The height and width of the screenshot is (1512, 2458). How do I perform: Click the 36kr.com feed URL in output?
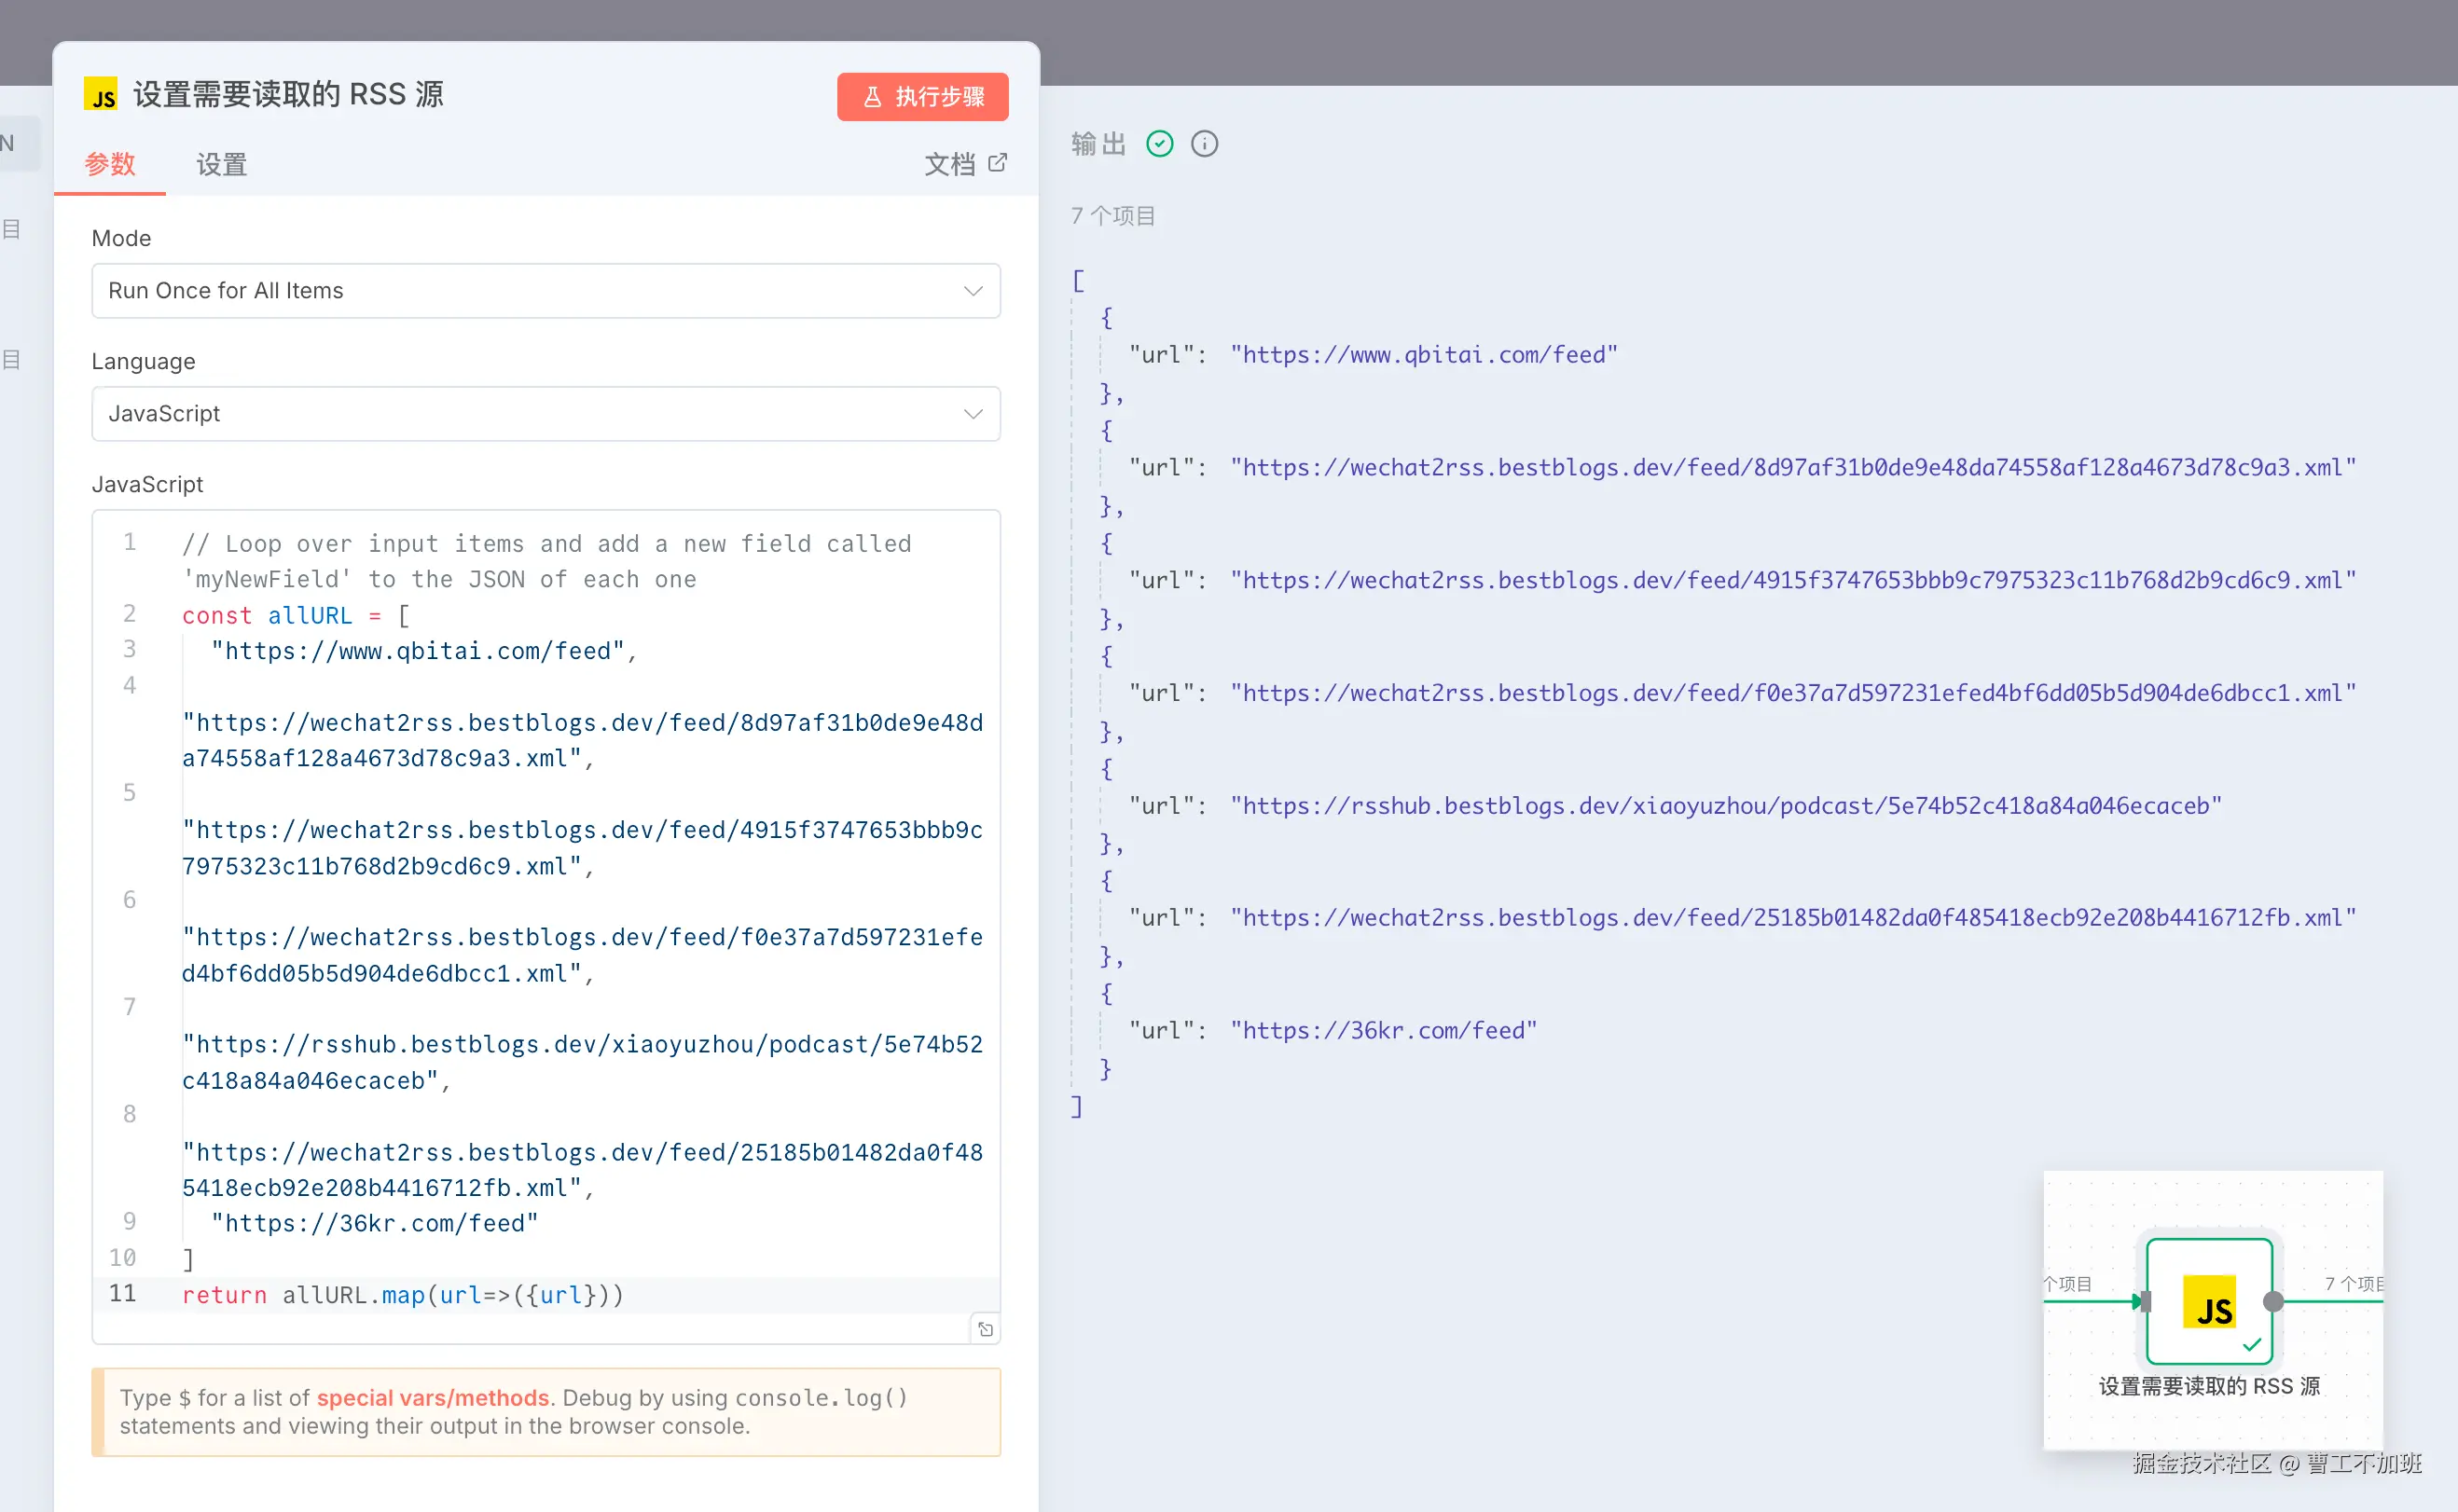(1382, 1030)
